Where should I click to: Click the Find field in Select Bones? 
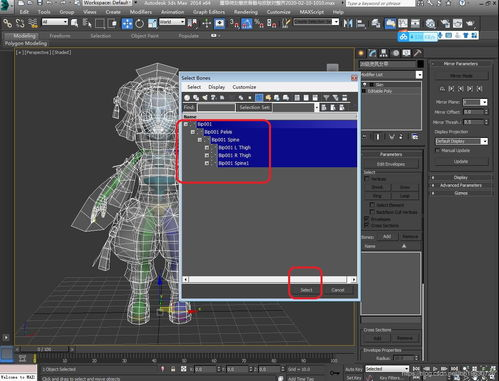click(x=216, y=107)
